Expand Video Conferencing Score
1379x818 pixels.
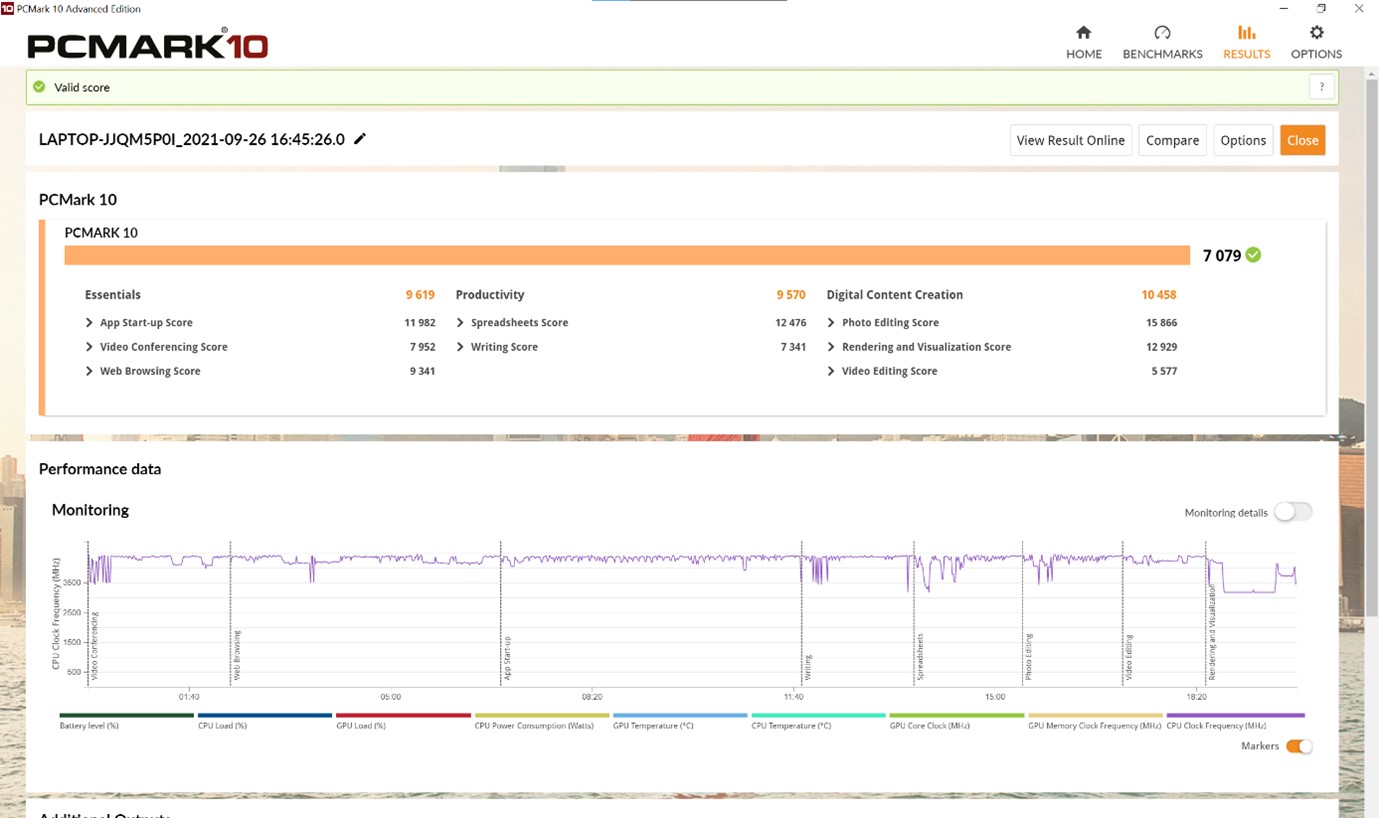[x=90, y=347]
